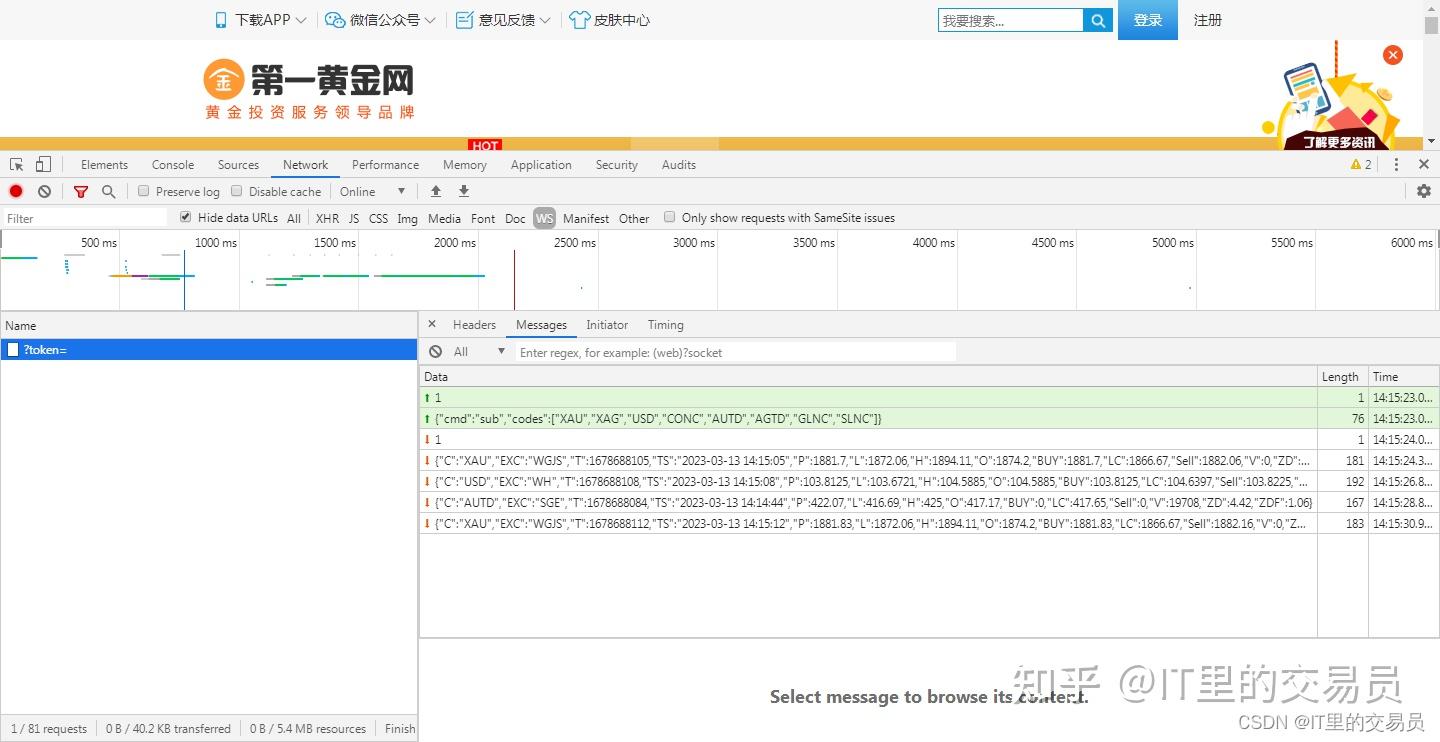
Task: Open the Console panel
Action: 172,164
